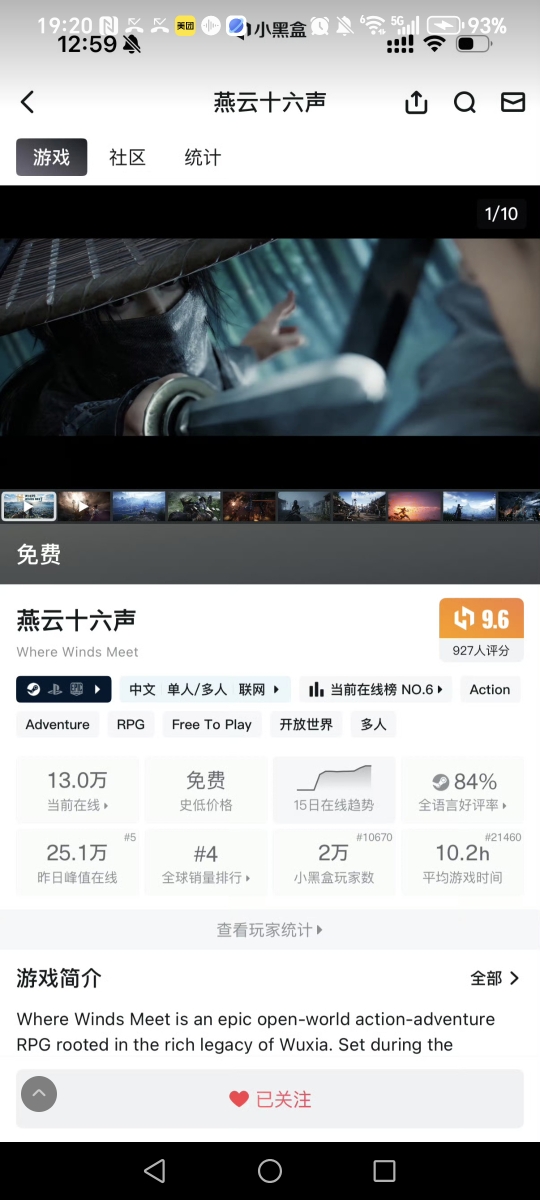The height and width of the screenshot is (1200, 540).
Task: Expand 查看玩家统计 section
Action: (x=270, y=930)
